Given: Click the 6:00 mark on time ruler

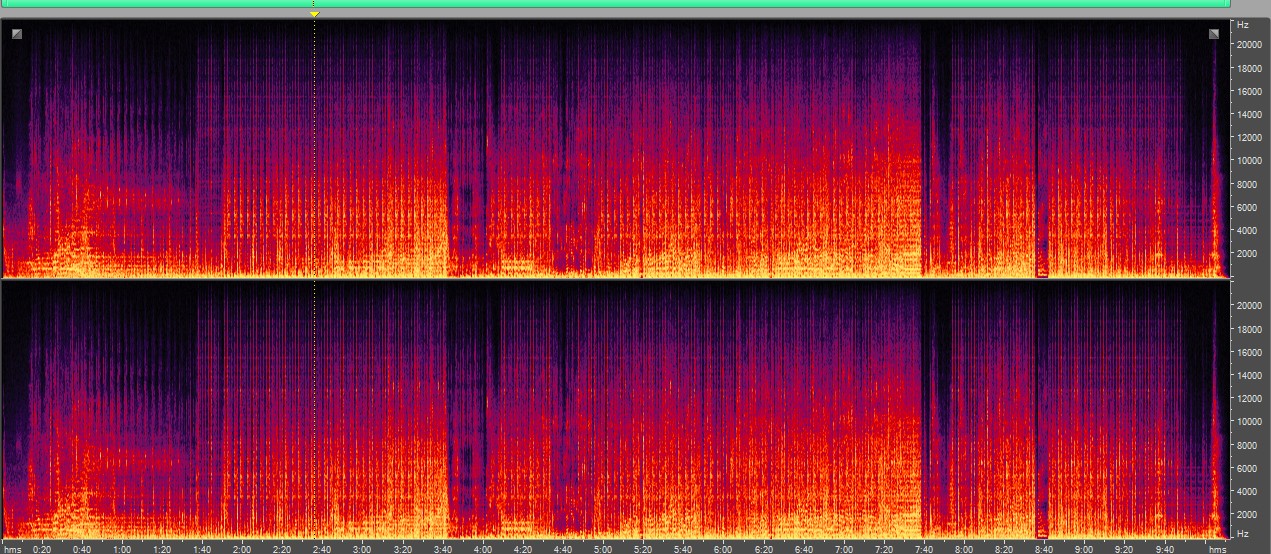Looking at the screenshot, I should coord(723,549).
